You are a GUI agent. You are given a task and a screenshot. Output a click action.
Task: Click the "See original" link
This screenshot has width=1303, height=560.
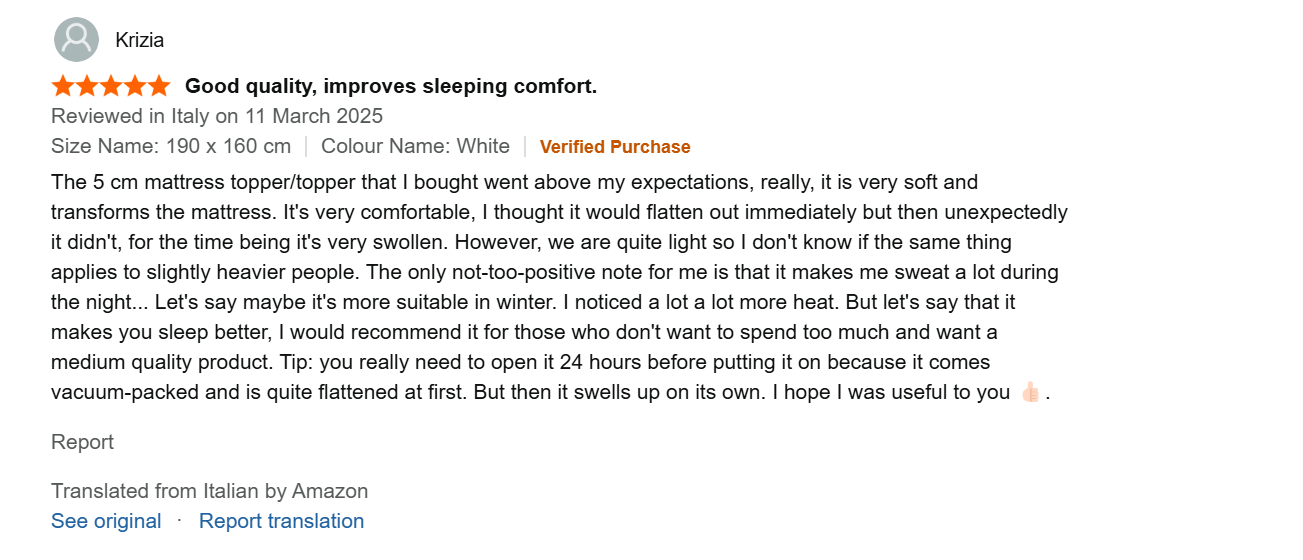[106, 521]
